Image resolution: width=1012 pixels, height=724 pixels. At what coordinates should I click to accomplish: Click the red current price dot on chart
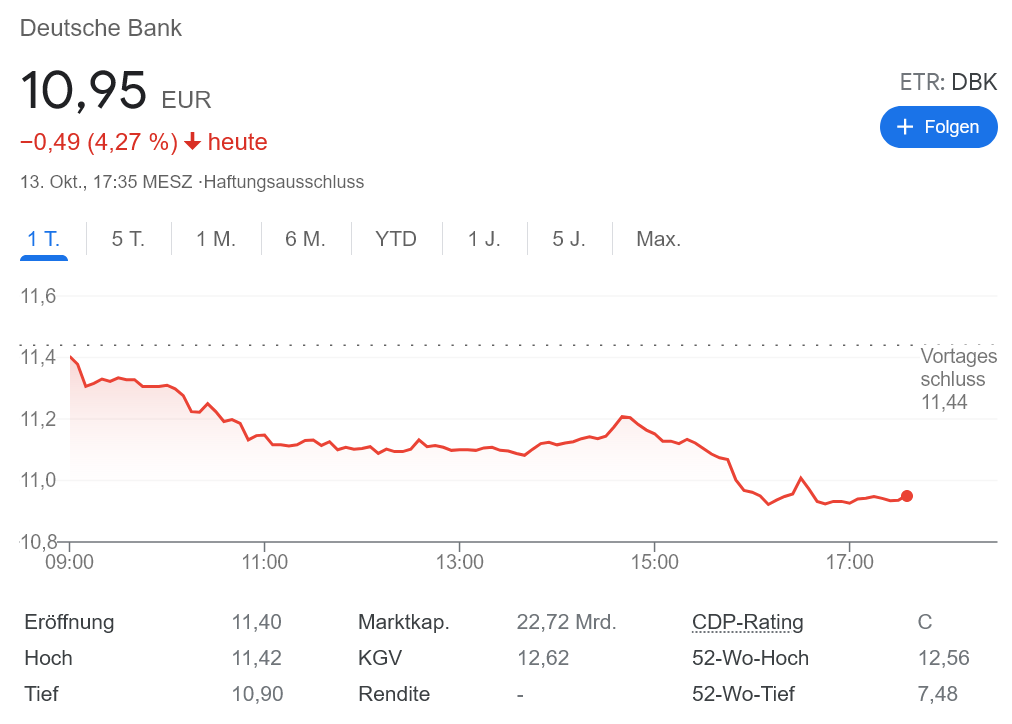point(907,496)
